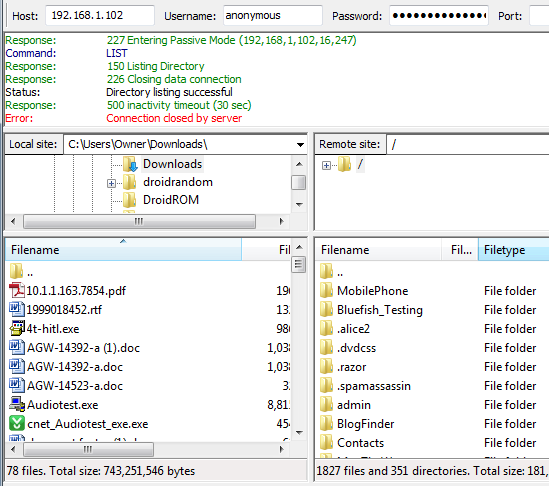Image resolution: width=549 pixels, height=486 pixels.
Task: Click the Downloads folder icon in tree
Action: pyautogui.click(x=130, y=164)
